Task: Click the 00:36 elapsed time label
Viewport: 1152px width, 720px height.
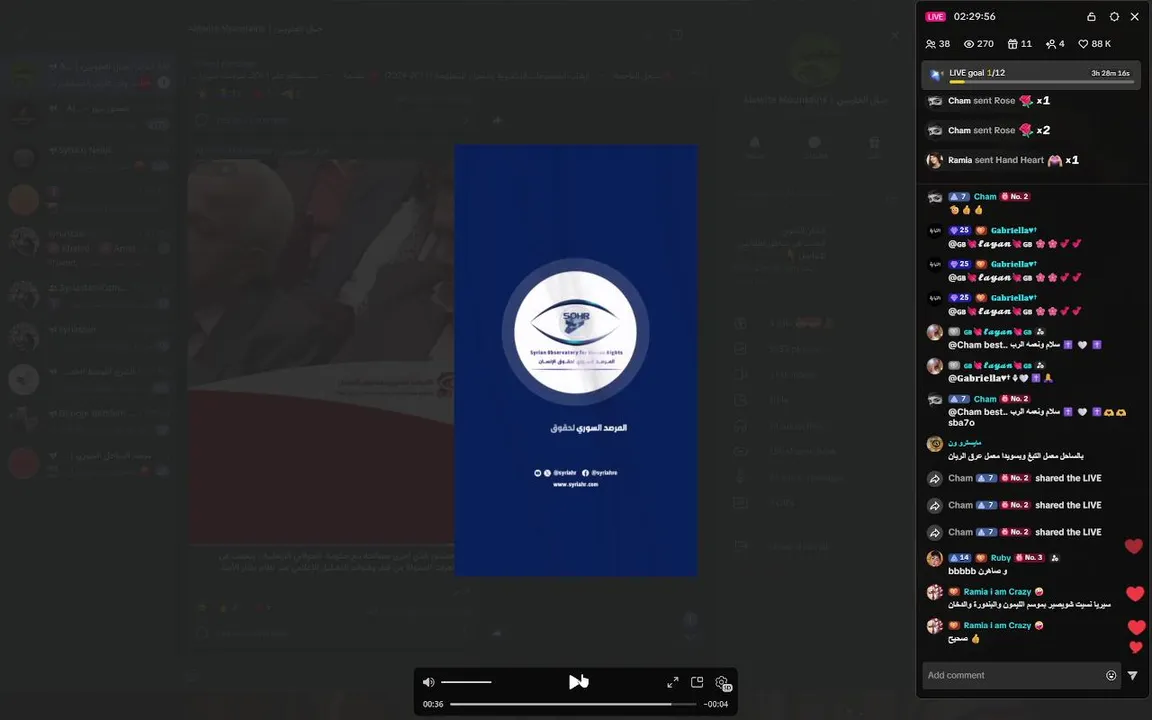Action: 433,704
